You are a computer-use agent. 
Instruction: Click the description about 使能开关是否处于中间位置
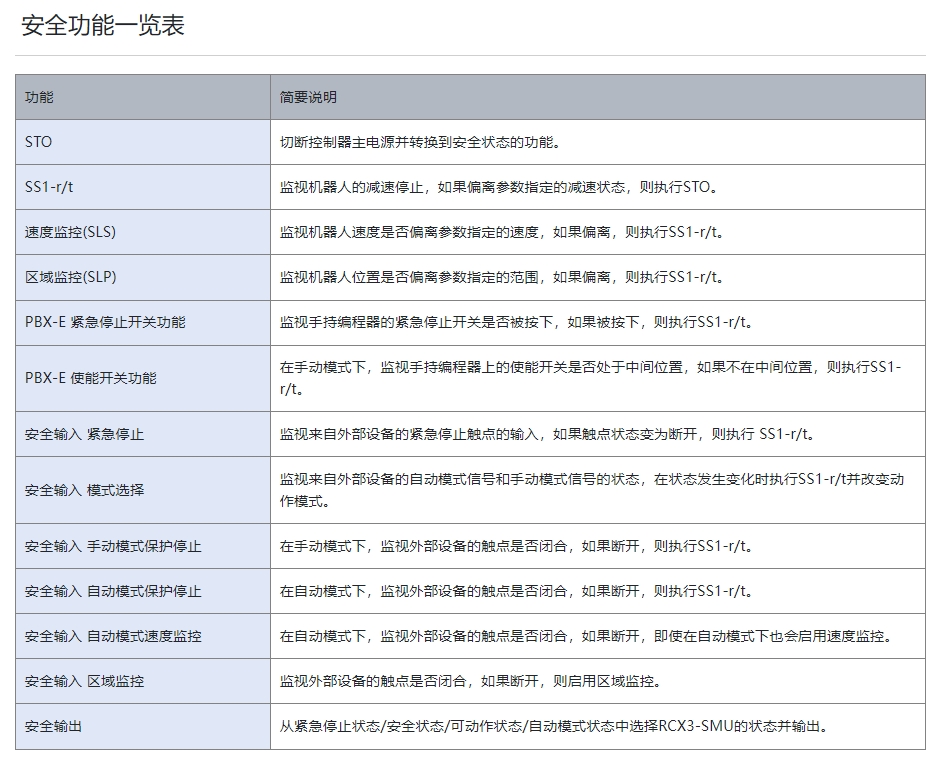coord(598,378)
